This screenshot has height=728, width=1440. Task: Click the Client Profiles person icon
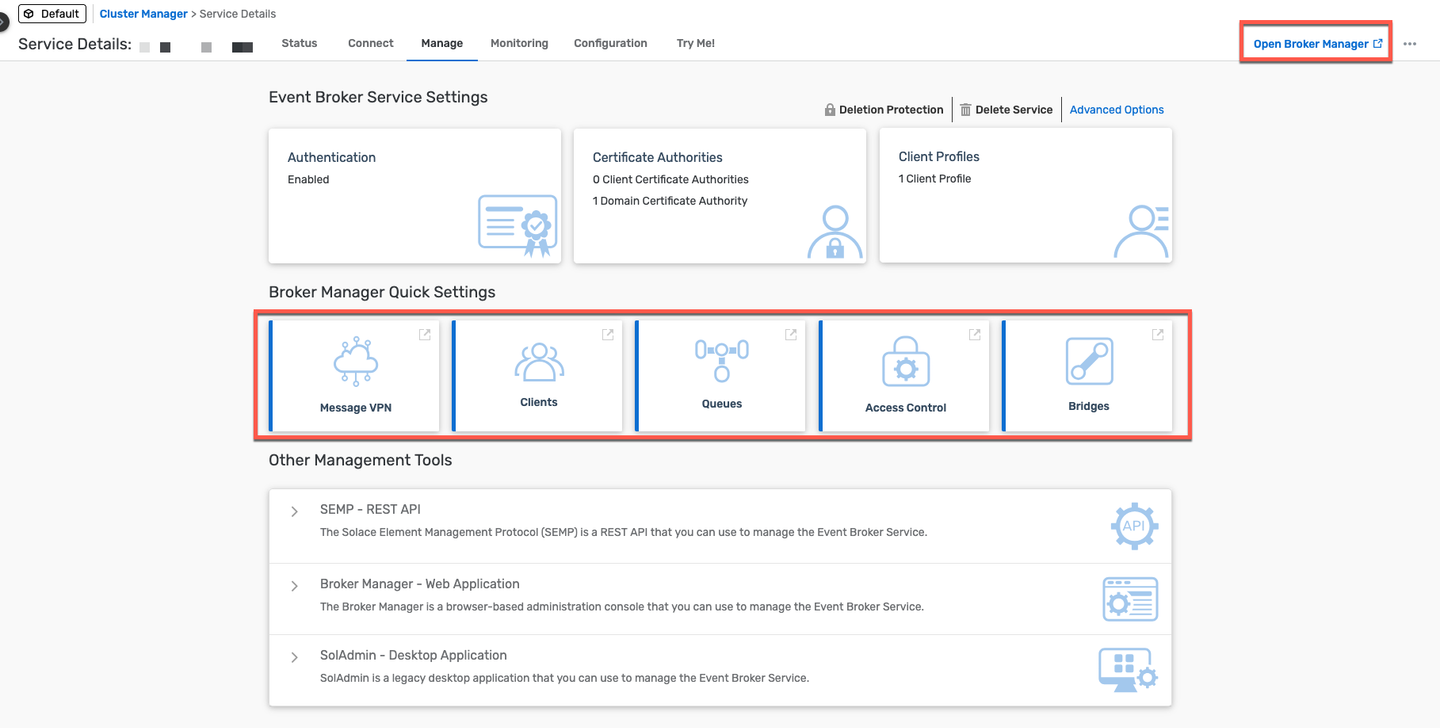pos(1141,232)
